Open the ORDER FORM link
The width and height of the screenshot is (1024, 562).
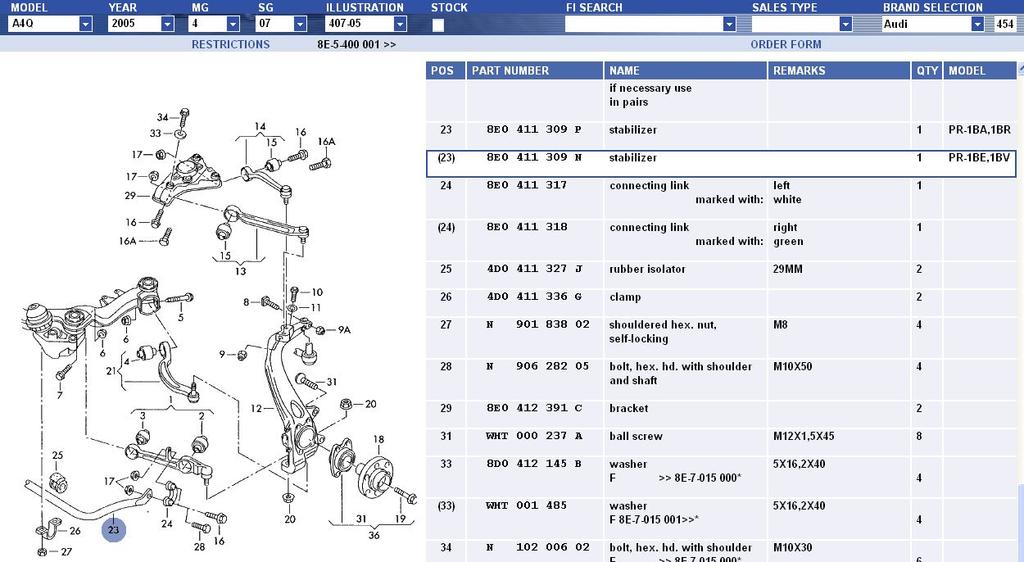(785, 45)
